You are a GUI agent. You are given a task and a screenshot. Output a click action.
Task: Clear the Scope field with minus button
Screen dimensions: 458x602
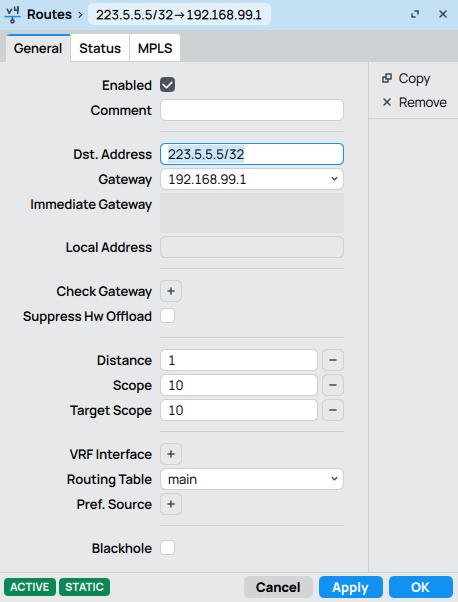click(333, 385)
